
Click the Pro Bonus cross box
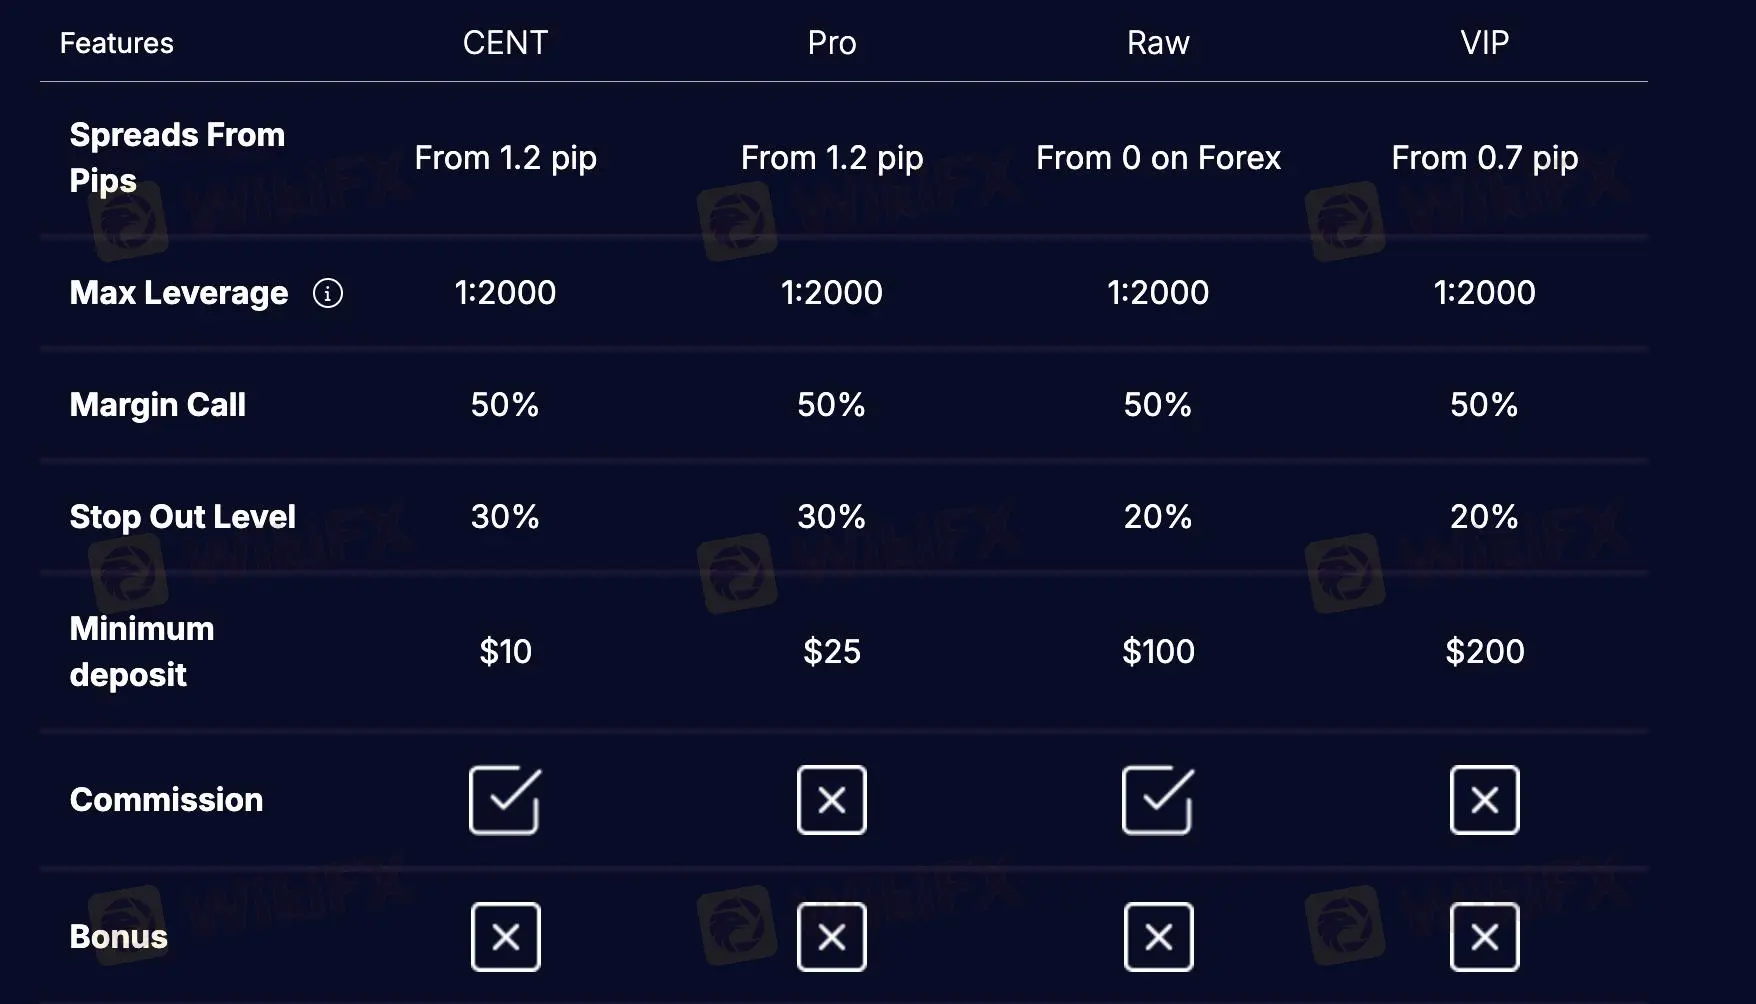click(831, 937)
